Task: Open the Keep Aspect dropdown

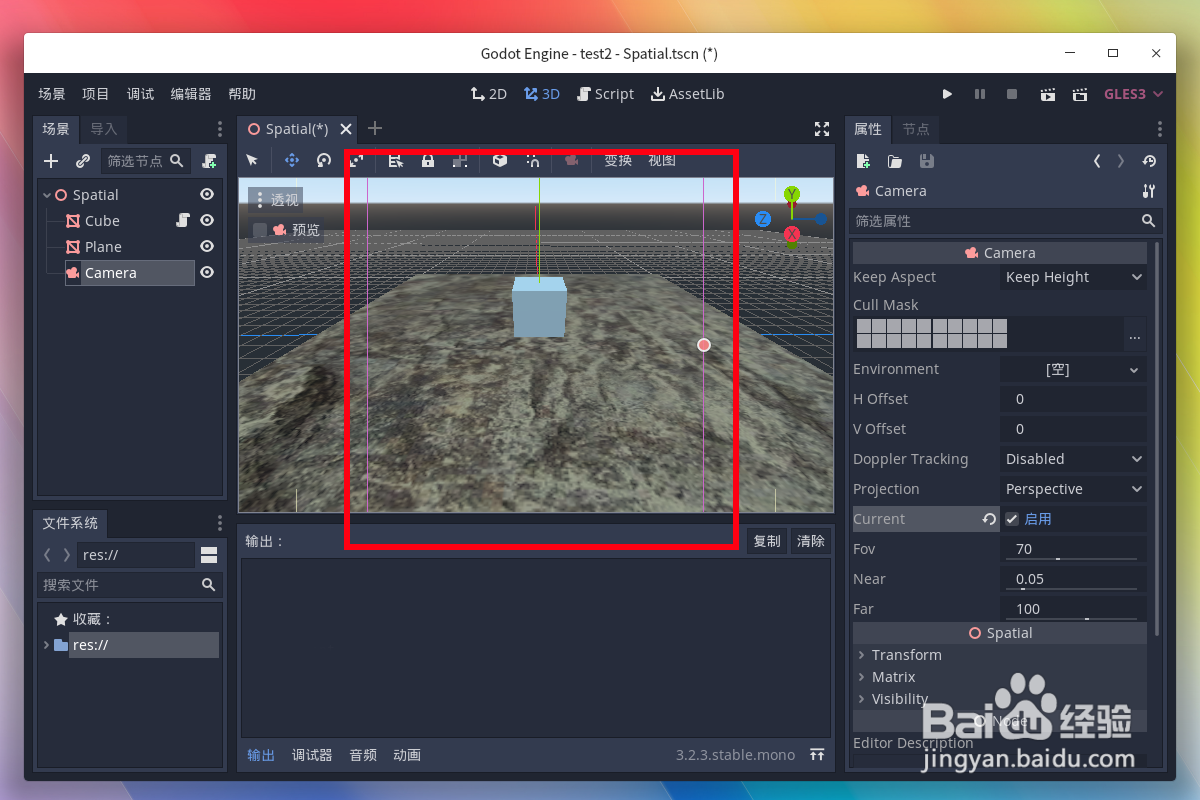Action: (x=1073, y=277)
